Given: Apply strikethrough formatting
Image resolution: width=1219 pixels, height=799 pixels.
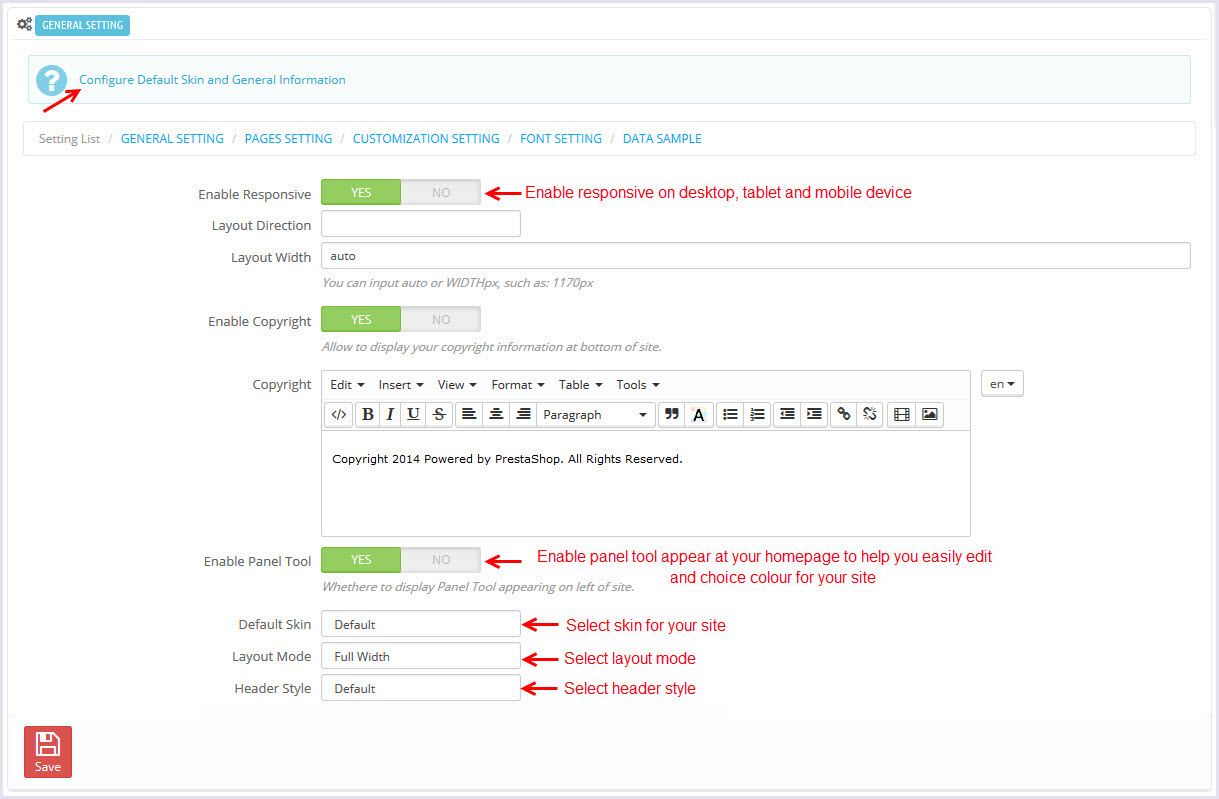Looking at the screenshot, I should (439, 415).
